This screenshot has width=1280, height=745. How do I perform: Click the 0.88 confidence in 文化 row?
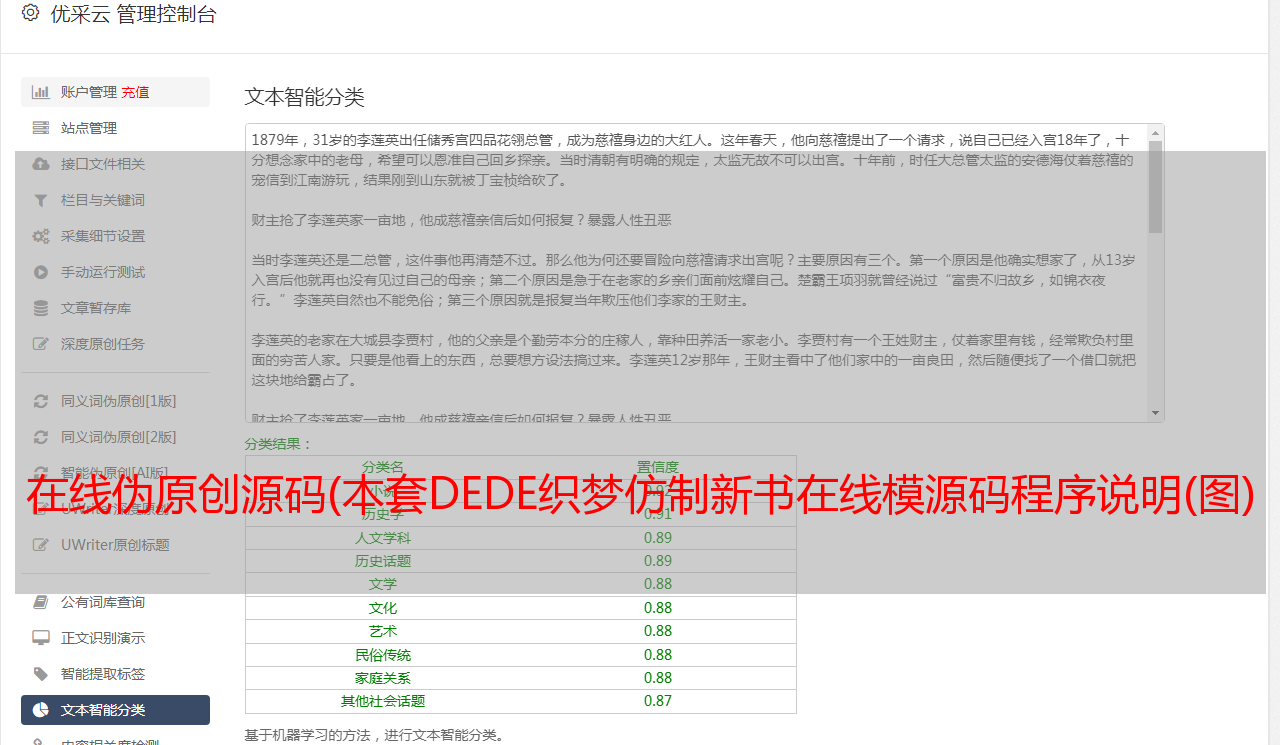(658, 608)
